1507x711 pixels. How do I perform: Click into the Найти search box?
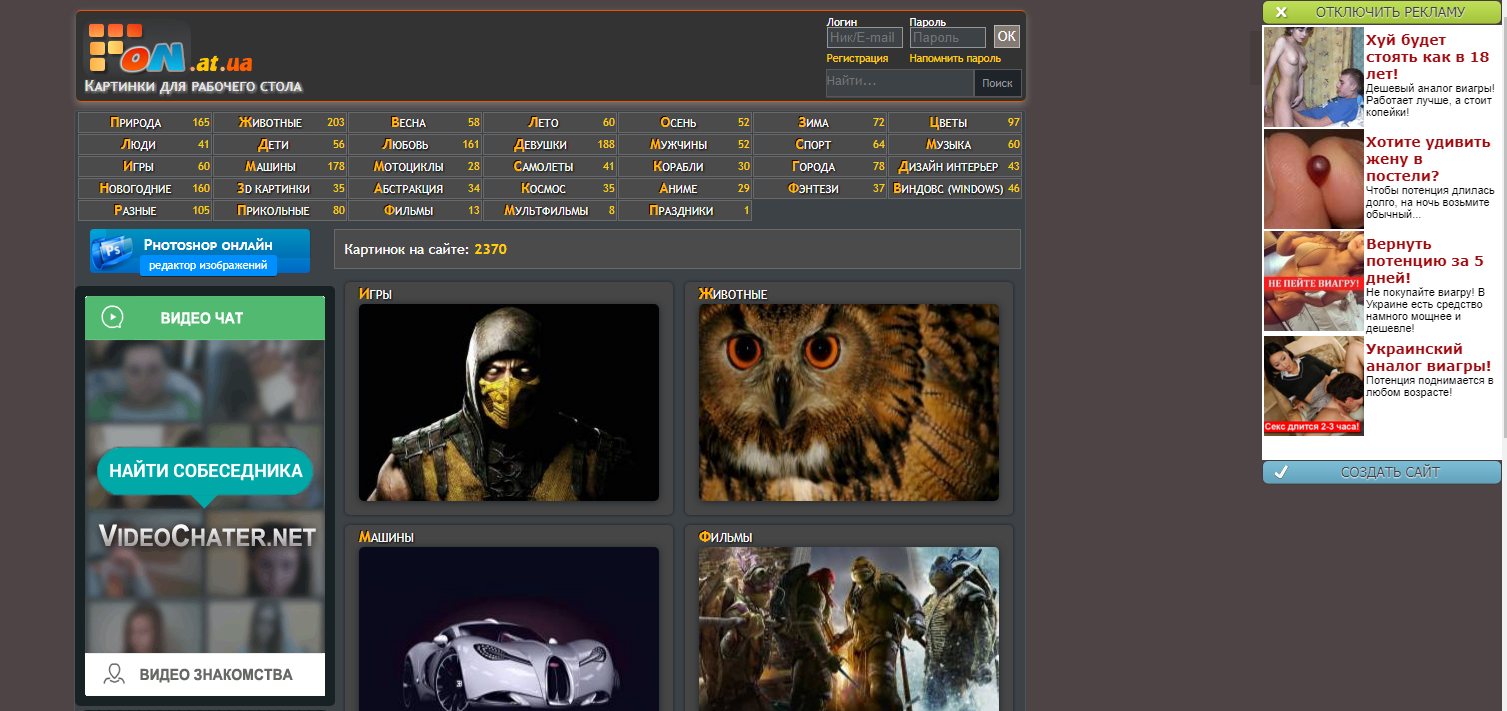[900, 82]
